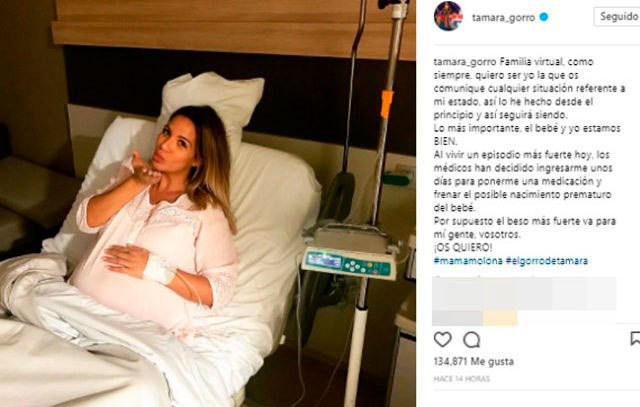Image resolution: width=640 pixels, height=407 pixels.
Task: Click the beige highlighted comment block
Action: [x=500, y=318]
